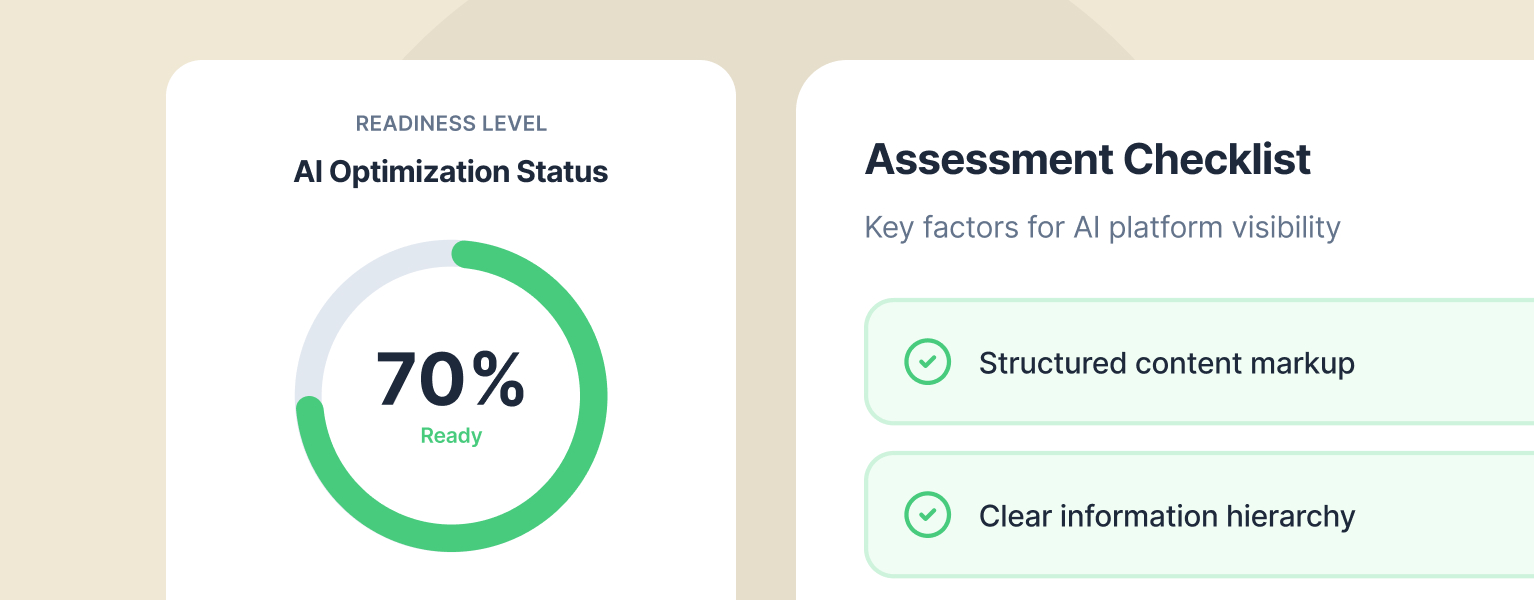This screenshot has height=600, width=1534.
Task: Click the rounded top end of green arc
Action: (461, 254)
